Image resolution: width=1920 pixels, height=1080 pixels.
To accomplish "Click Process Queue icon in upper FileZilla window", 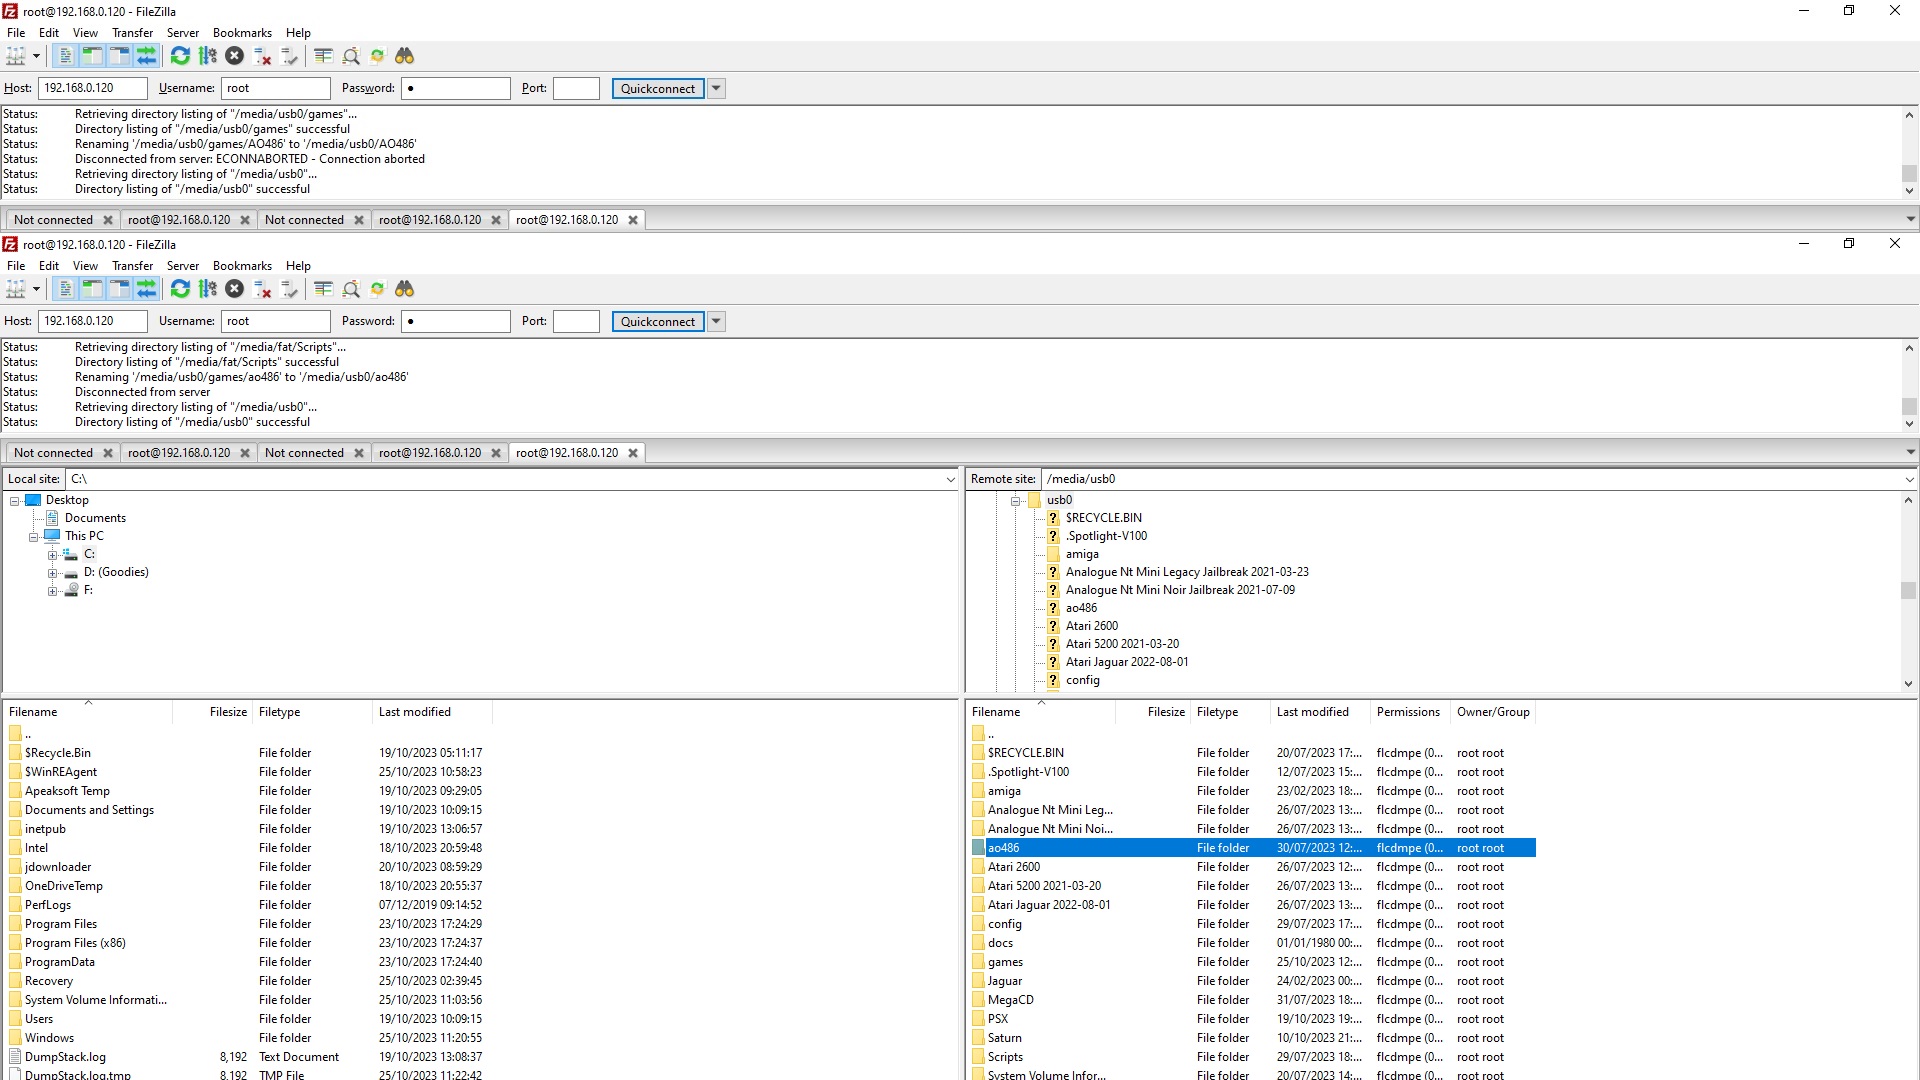I will [207, 56].
